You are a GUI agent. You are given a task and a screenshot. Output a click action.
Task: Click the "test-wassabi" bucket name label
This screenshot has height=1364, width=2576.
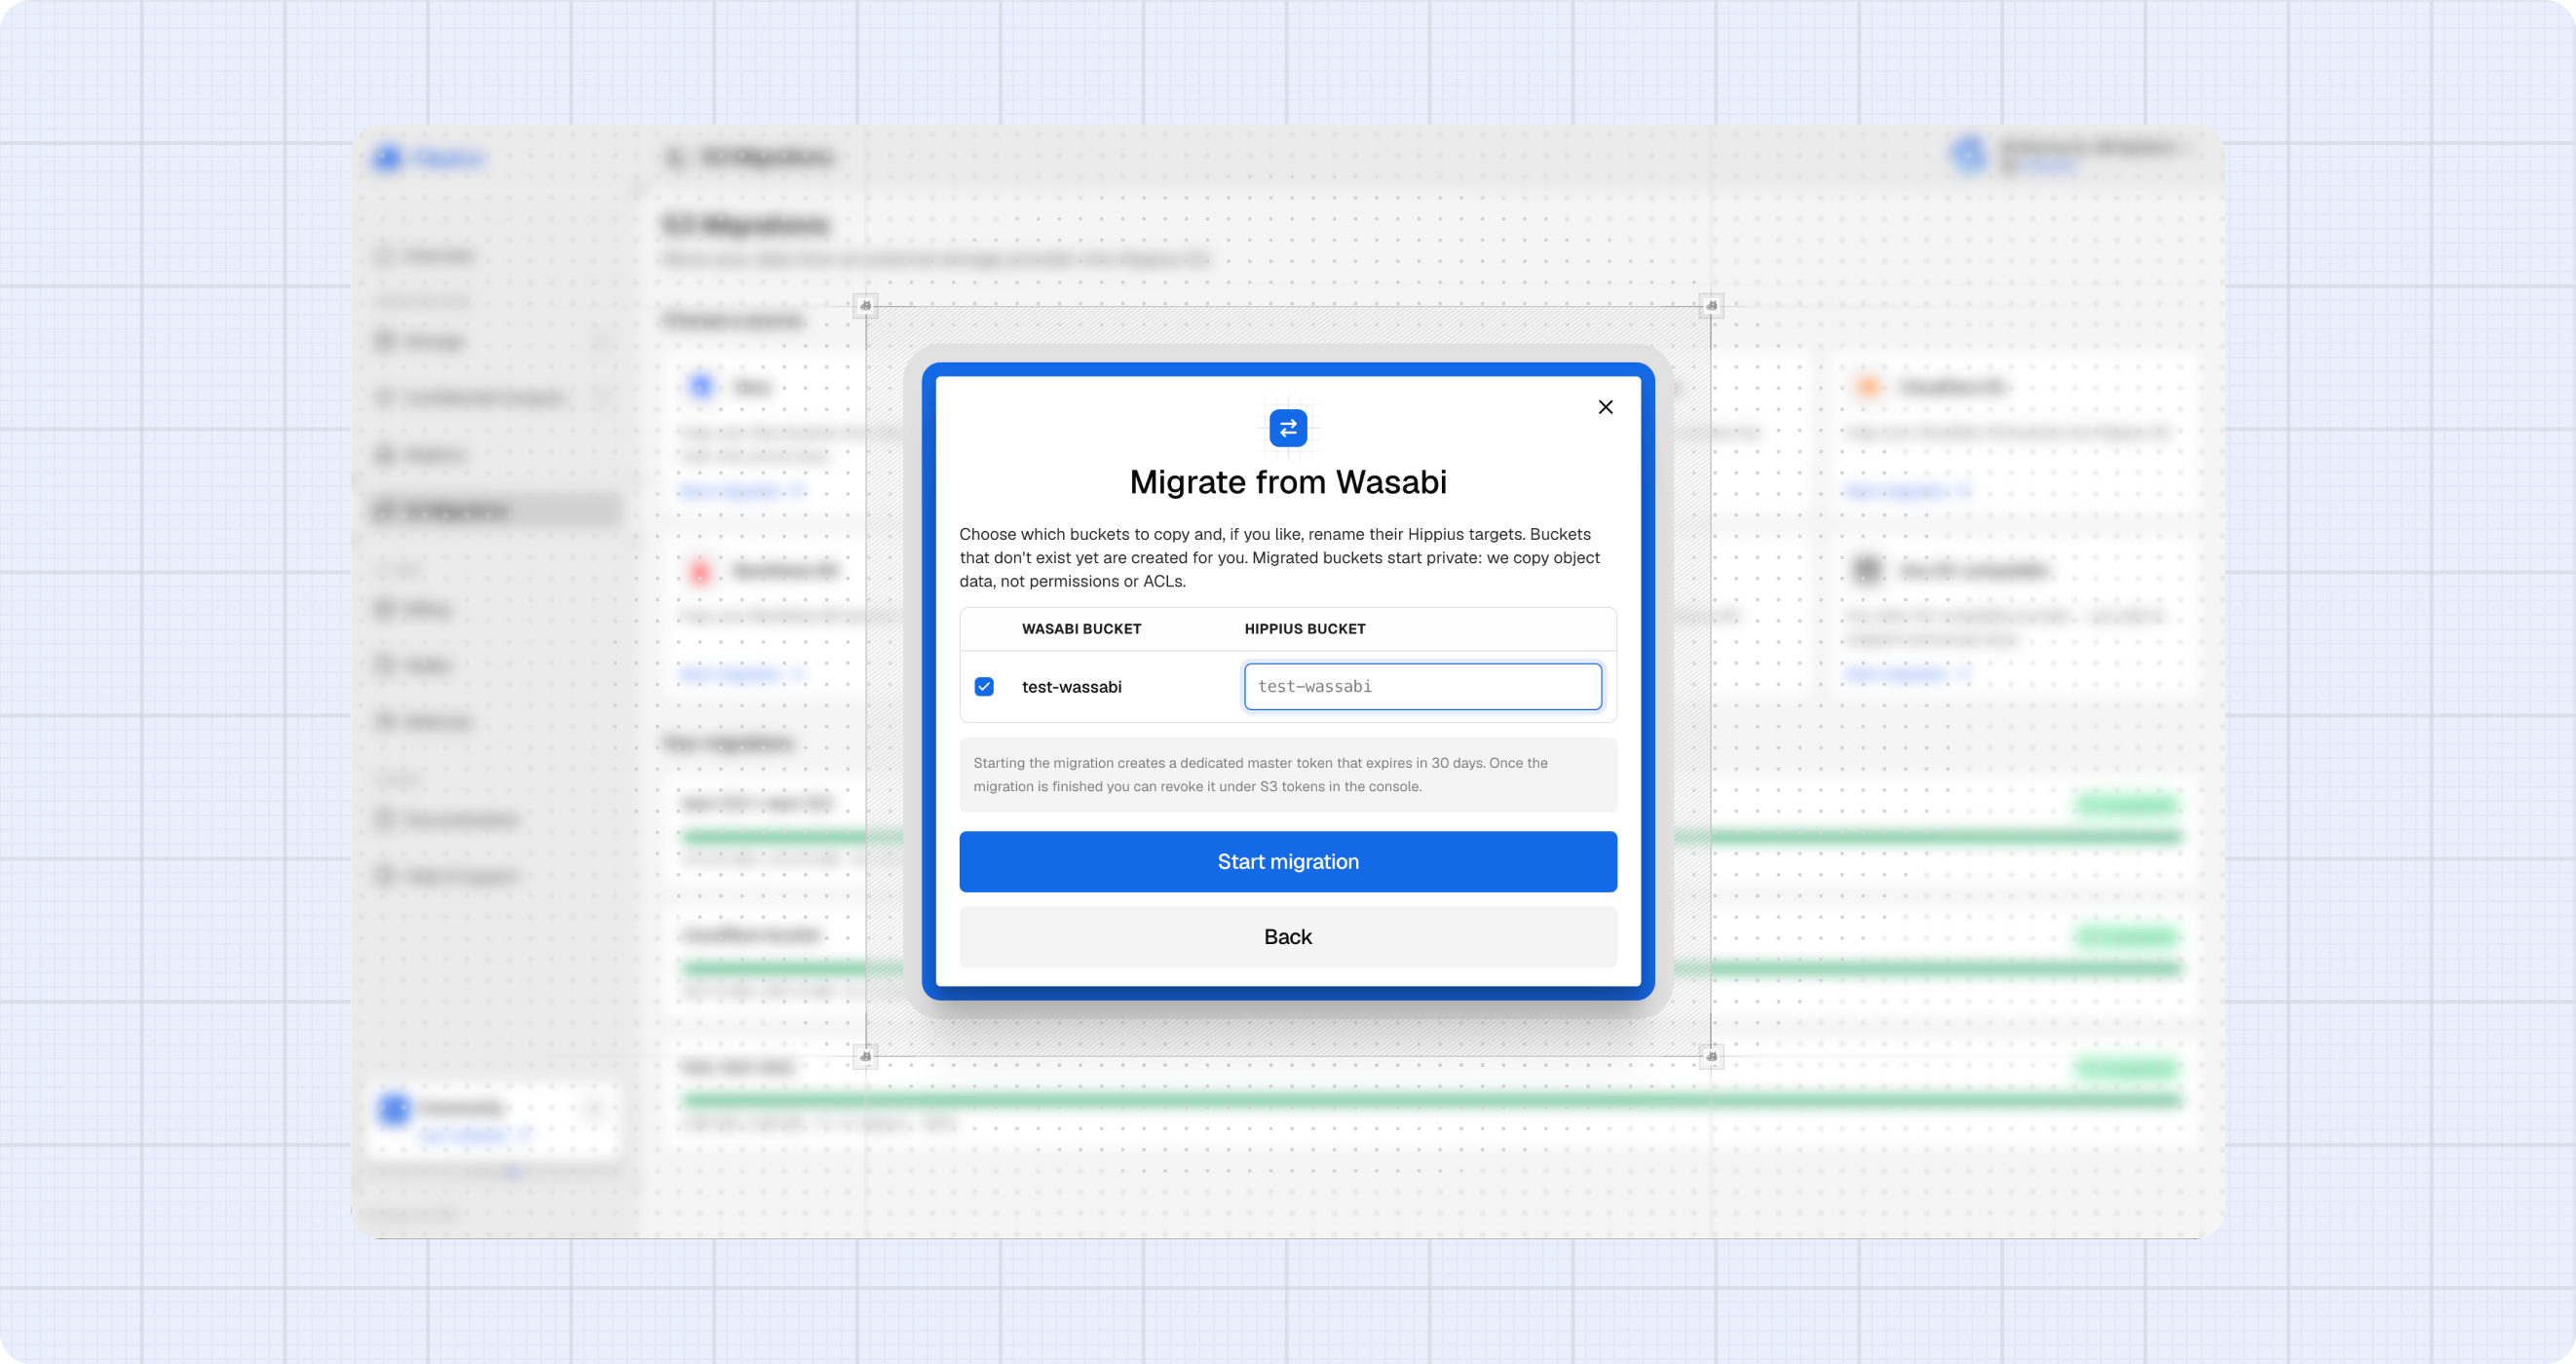tap(1071, 687)
